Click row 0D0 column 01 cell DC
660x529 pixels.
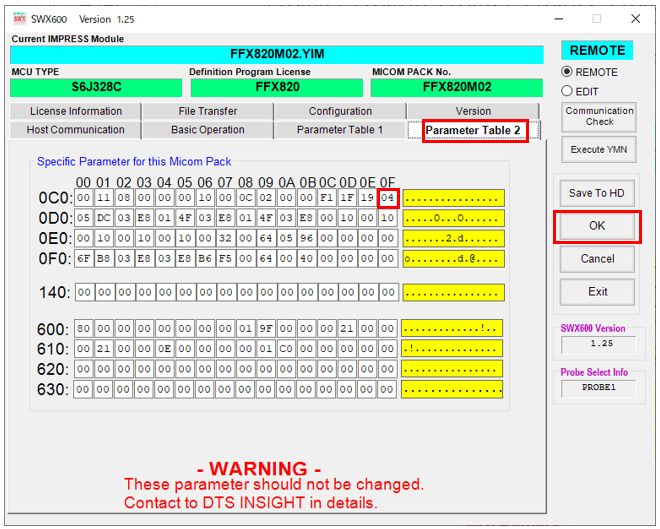click(x=104, y=218)
